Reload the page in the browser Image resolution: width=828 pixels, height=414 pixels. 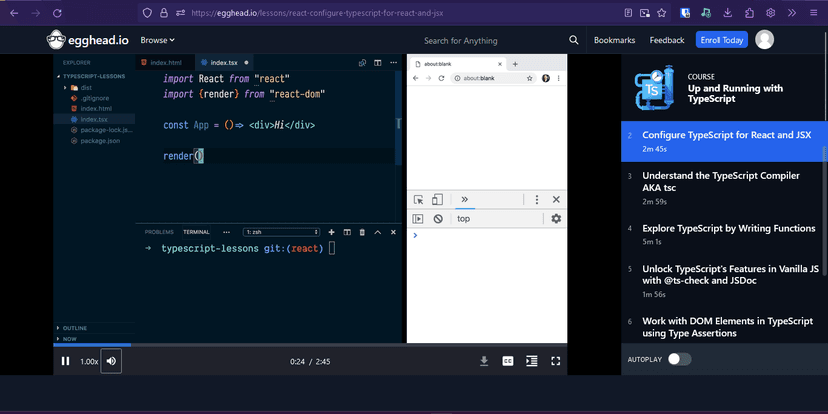pos(57,13)
